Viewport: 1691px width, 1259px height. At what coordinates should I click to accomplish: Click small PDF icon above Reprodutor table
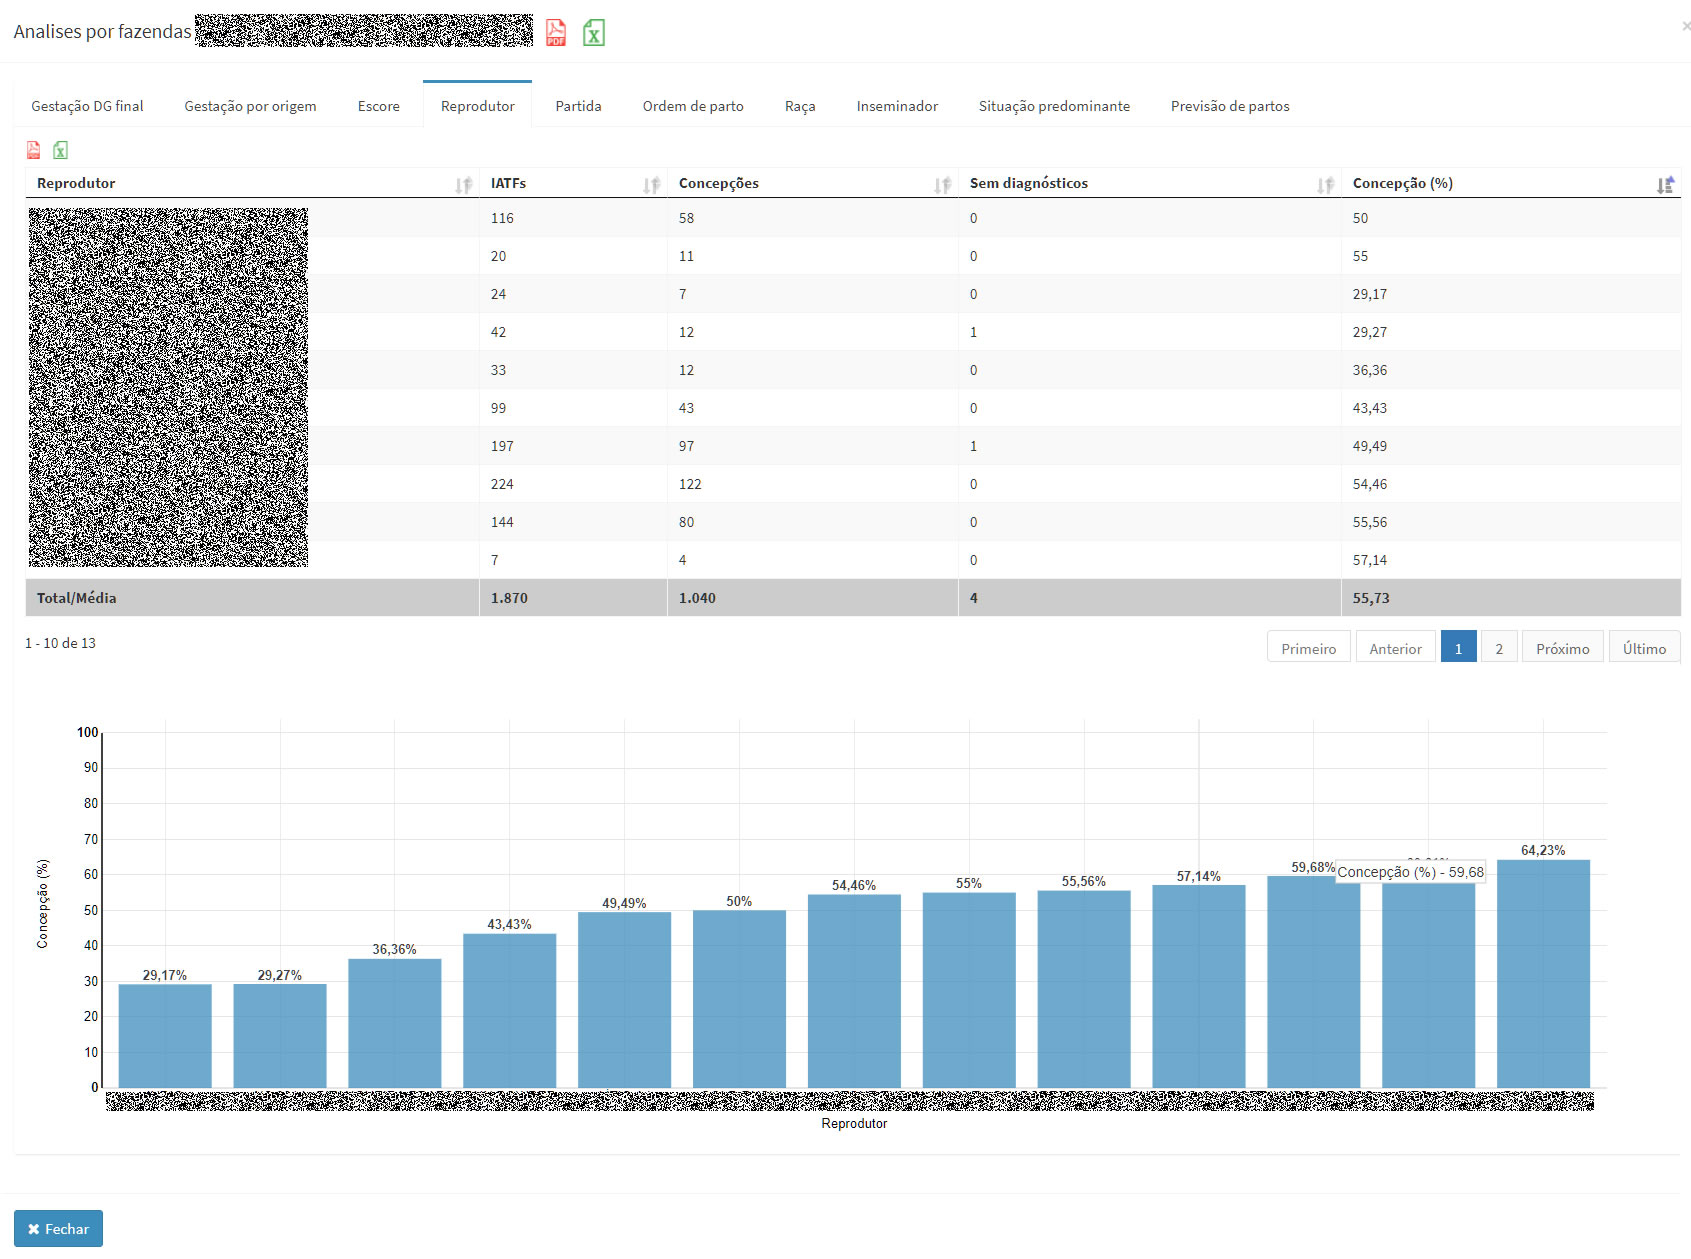tap(34, 150)
